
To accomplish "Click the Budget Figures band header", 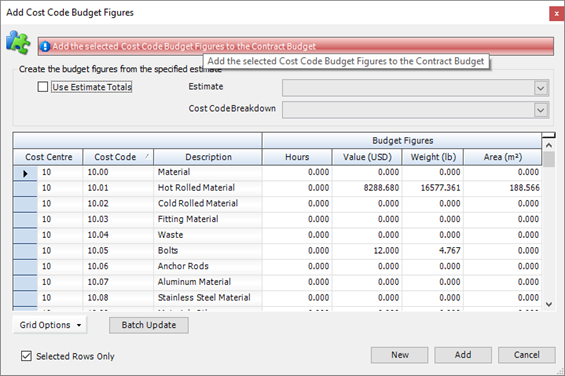I will click(x=402, y=141).
